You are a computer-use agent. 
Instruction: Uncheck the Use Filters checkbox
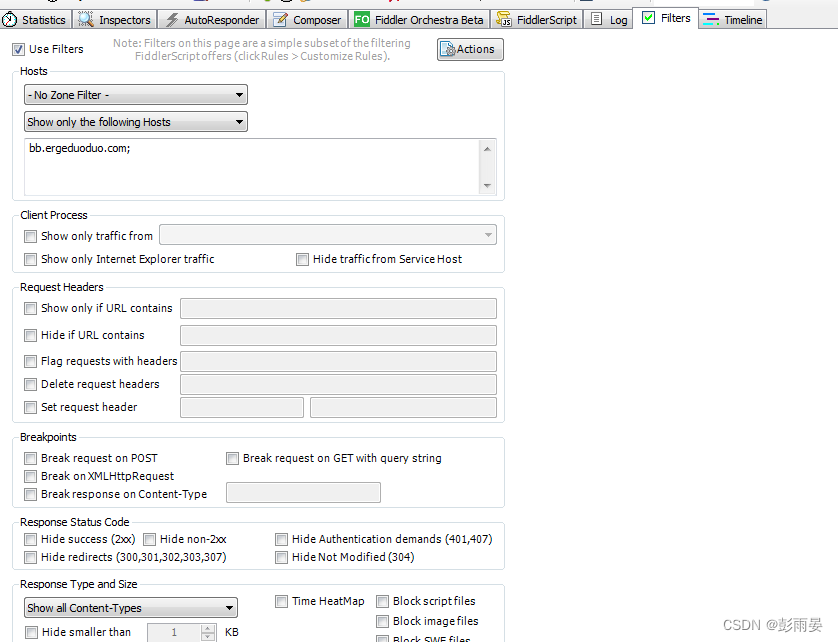tap(19, 50)
